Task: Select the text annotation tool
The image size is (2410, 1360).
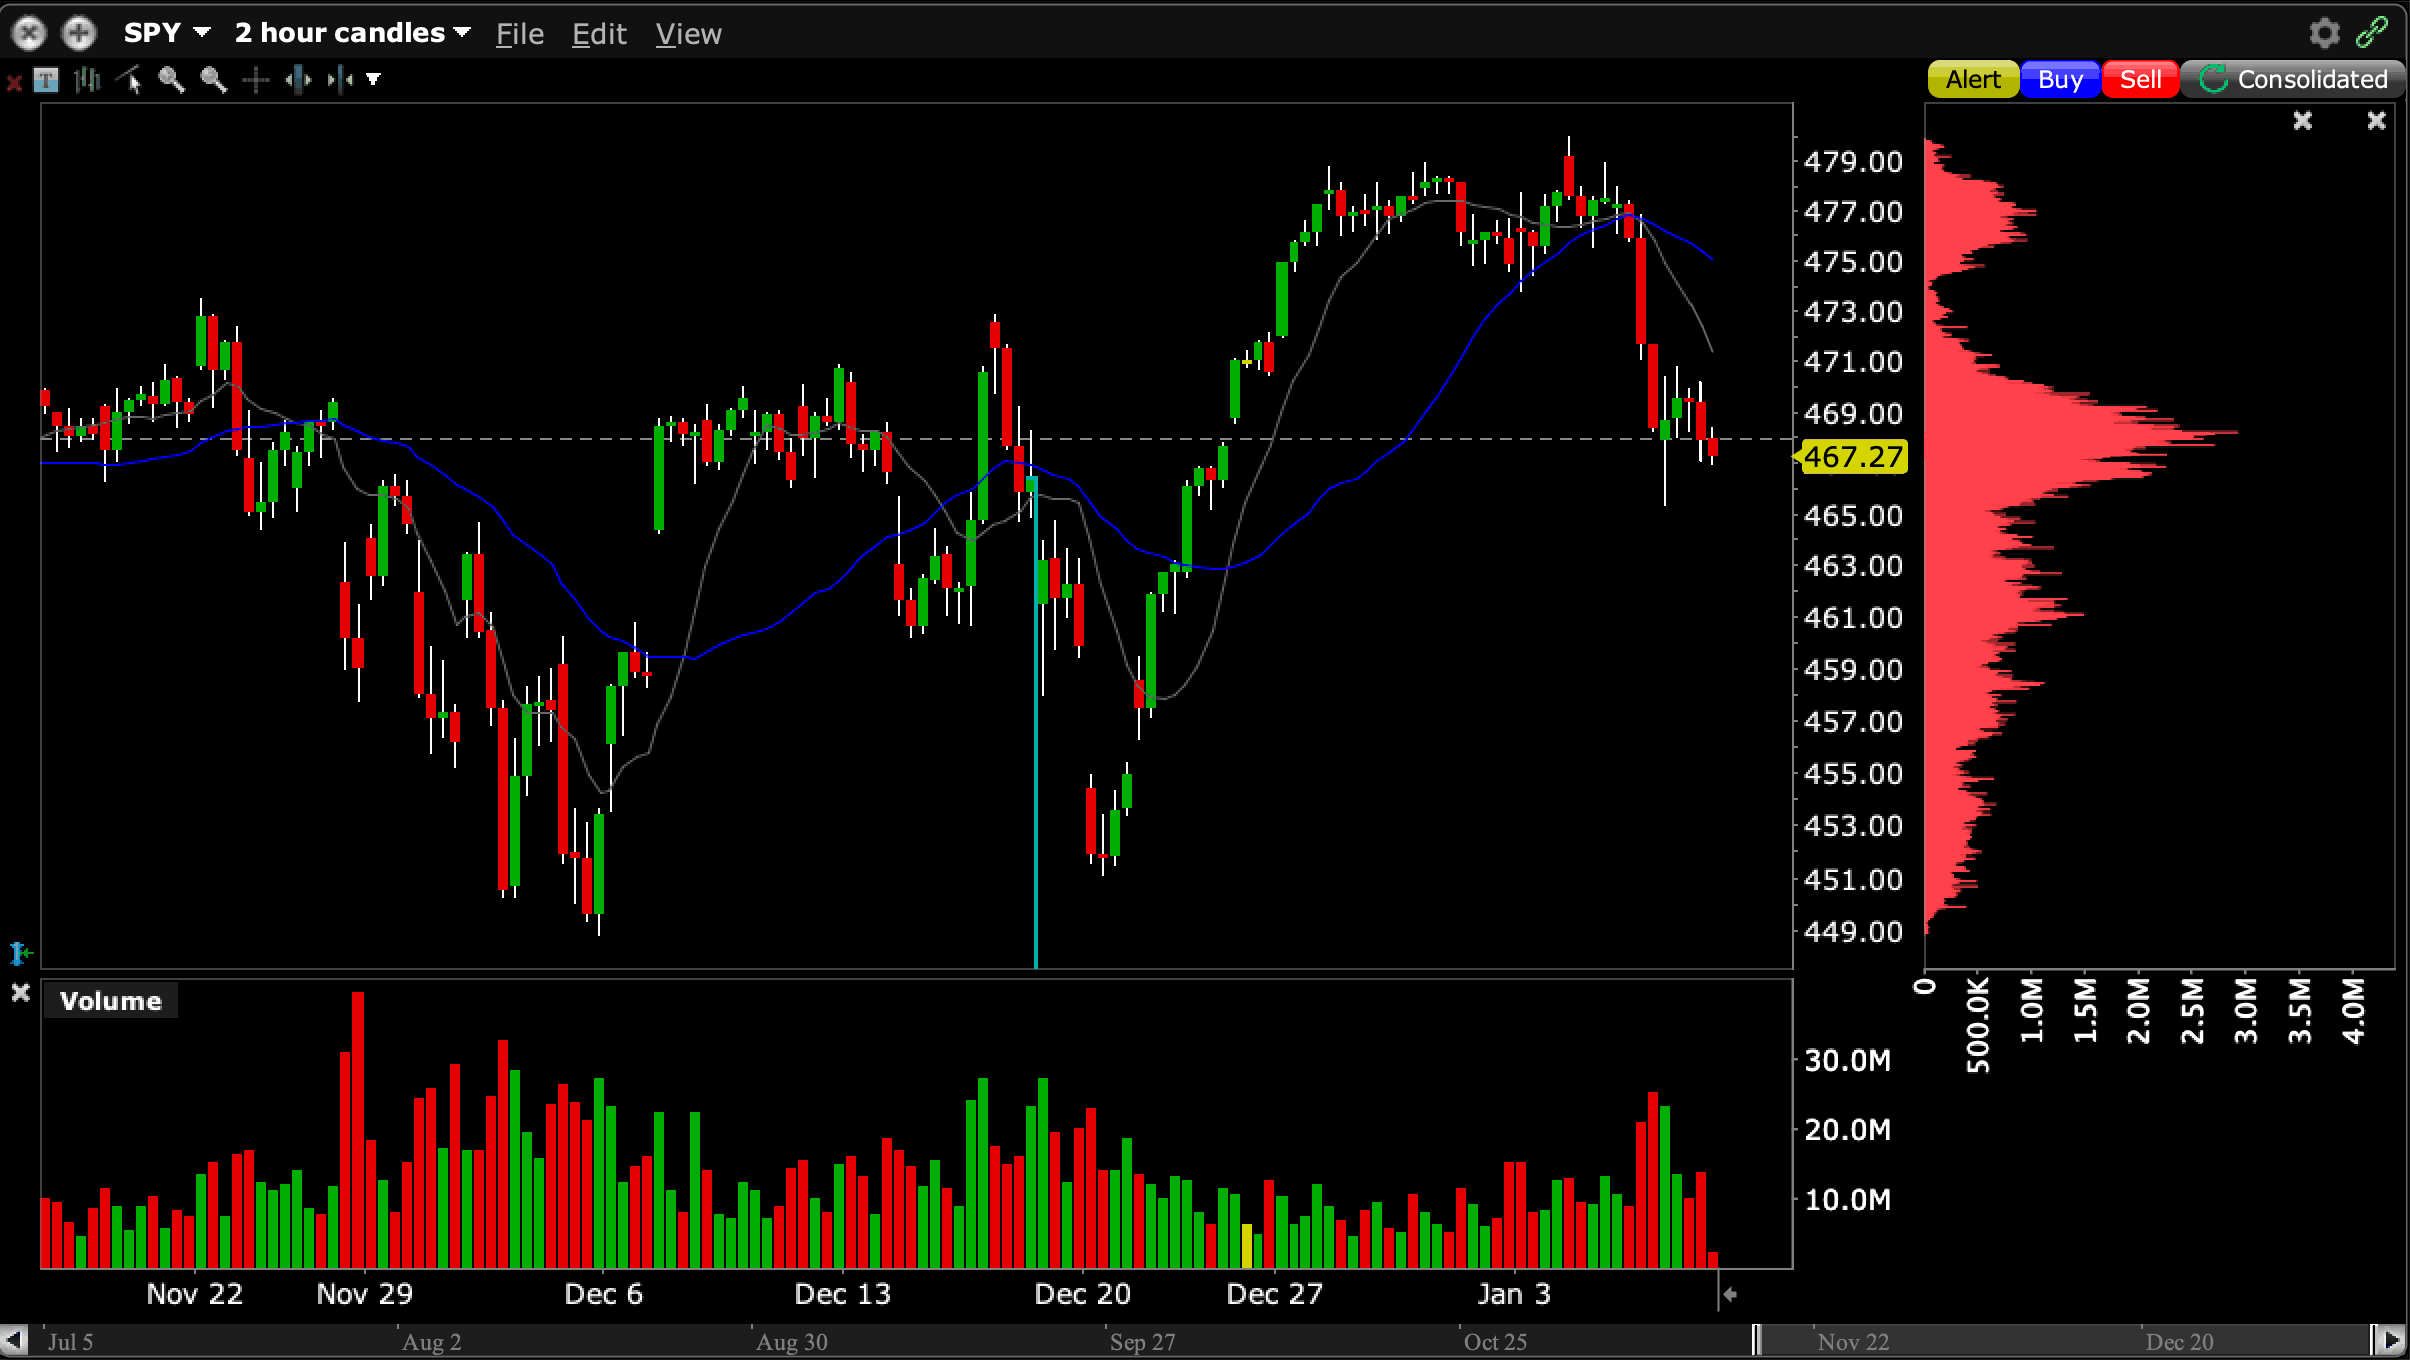Action: [46, 80]
